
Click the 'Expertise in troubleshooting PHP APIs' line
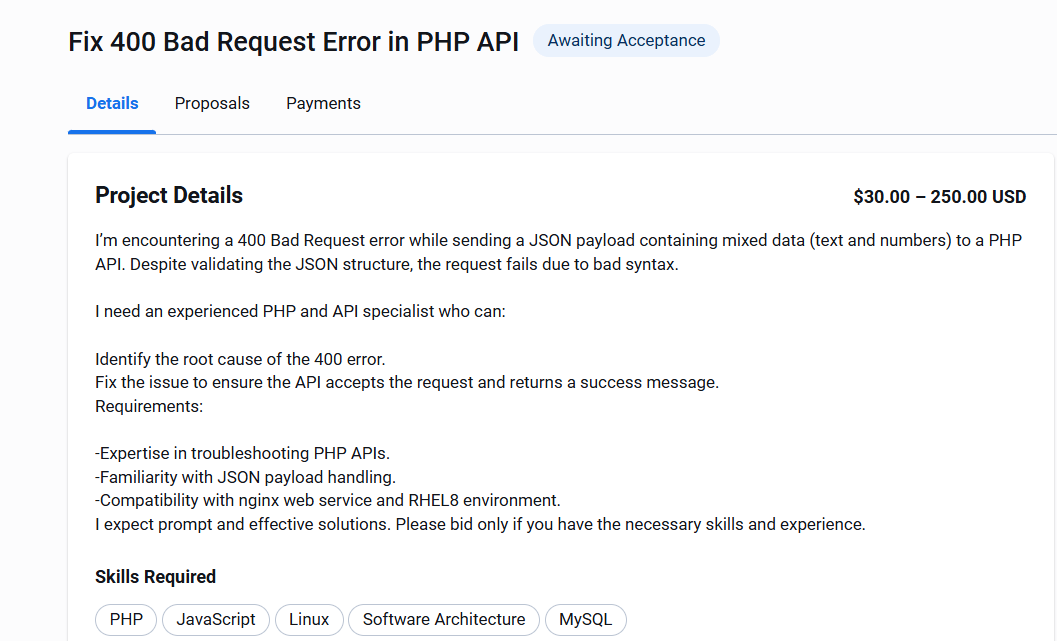pyautogui.click(x=242, y=453)
